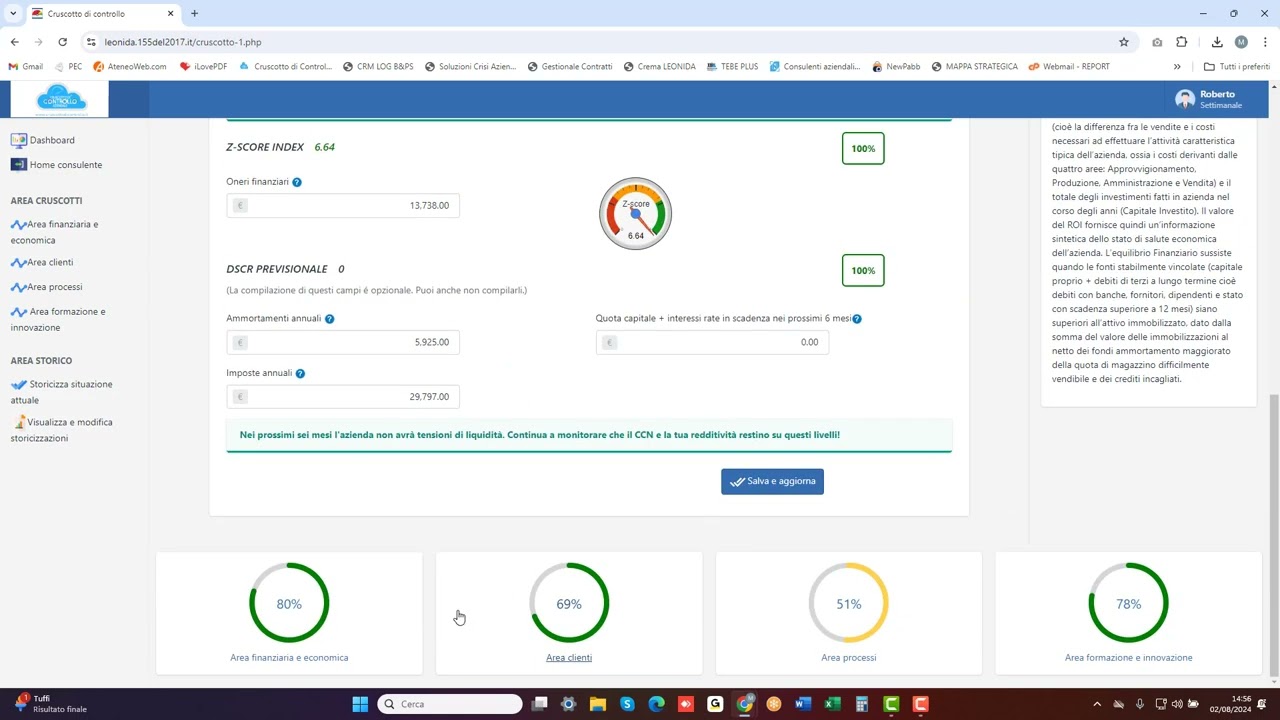The width and height of the screenshot is (1280, 720).
Task: Click the help icon beside Imposte annuali
Action: point(300,373)
